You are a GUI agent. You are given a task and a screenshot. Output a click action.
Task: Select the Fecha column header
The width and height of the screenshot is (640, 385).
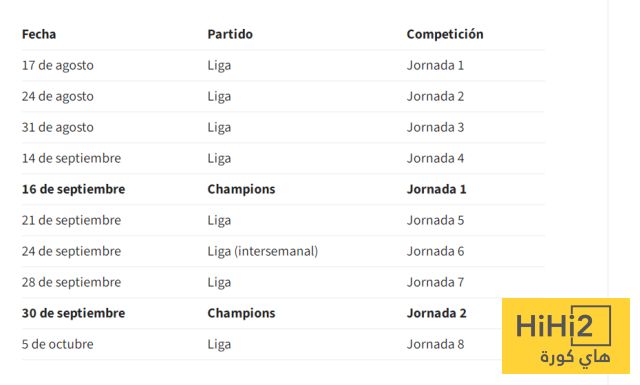click(39, 34)
